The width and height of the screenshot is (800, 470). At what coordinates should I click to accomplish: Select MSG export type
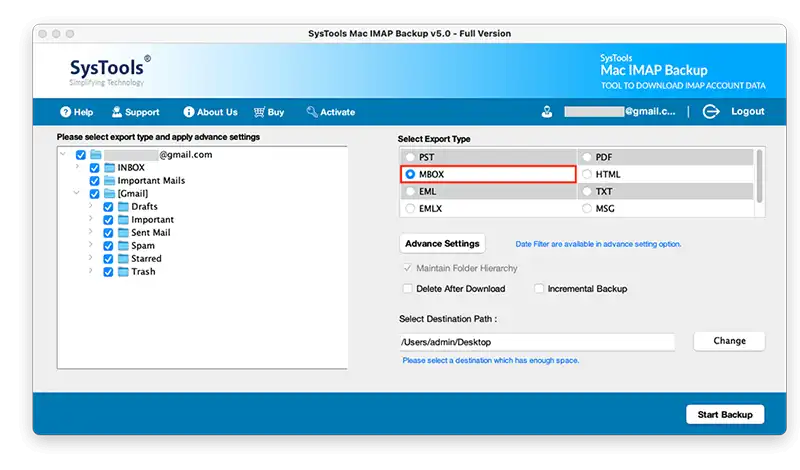587,208
